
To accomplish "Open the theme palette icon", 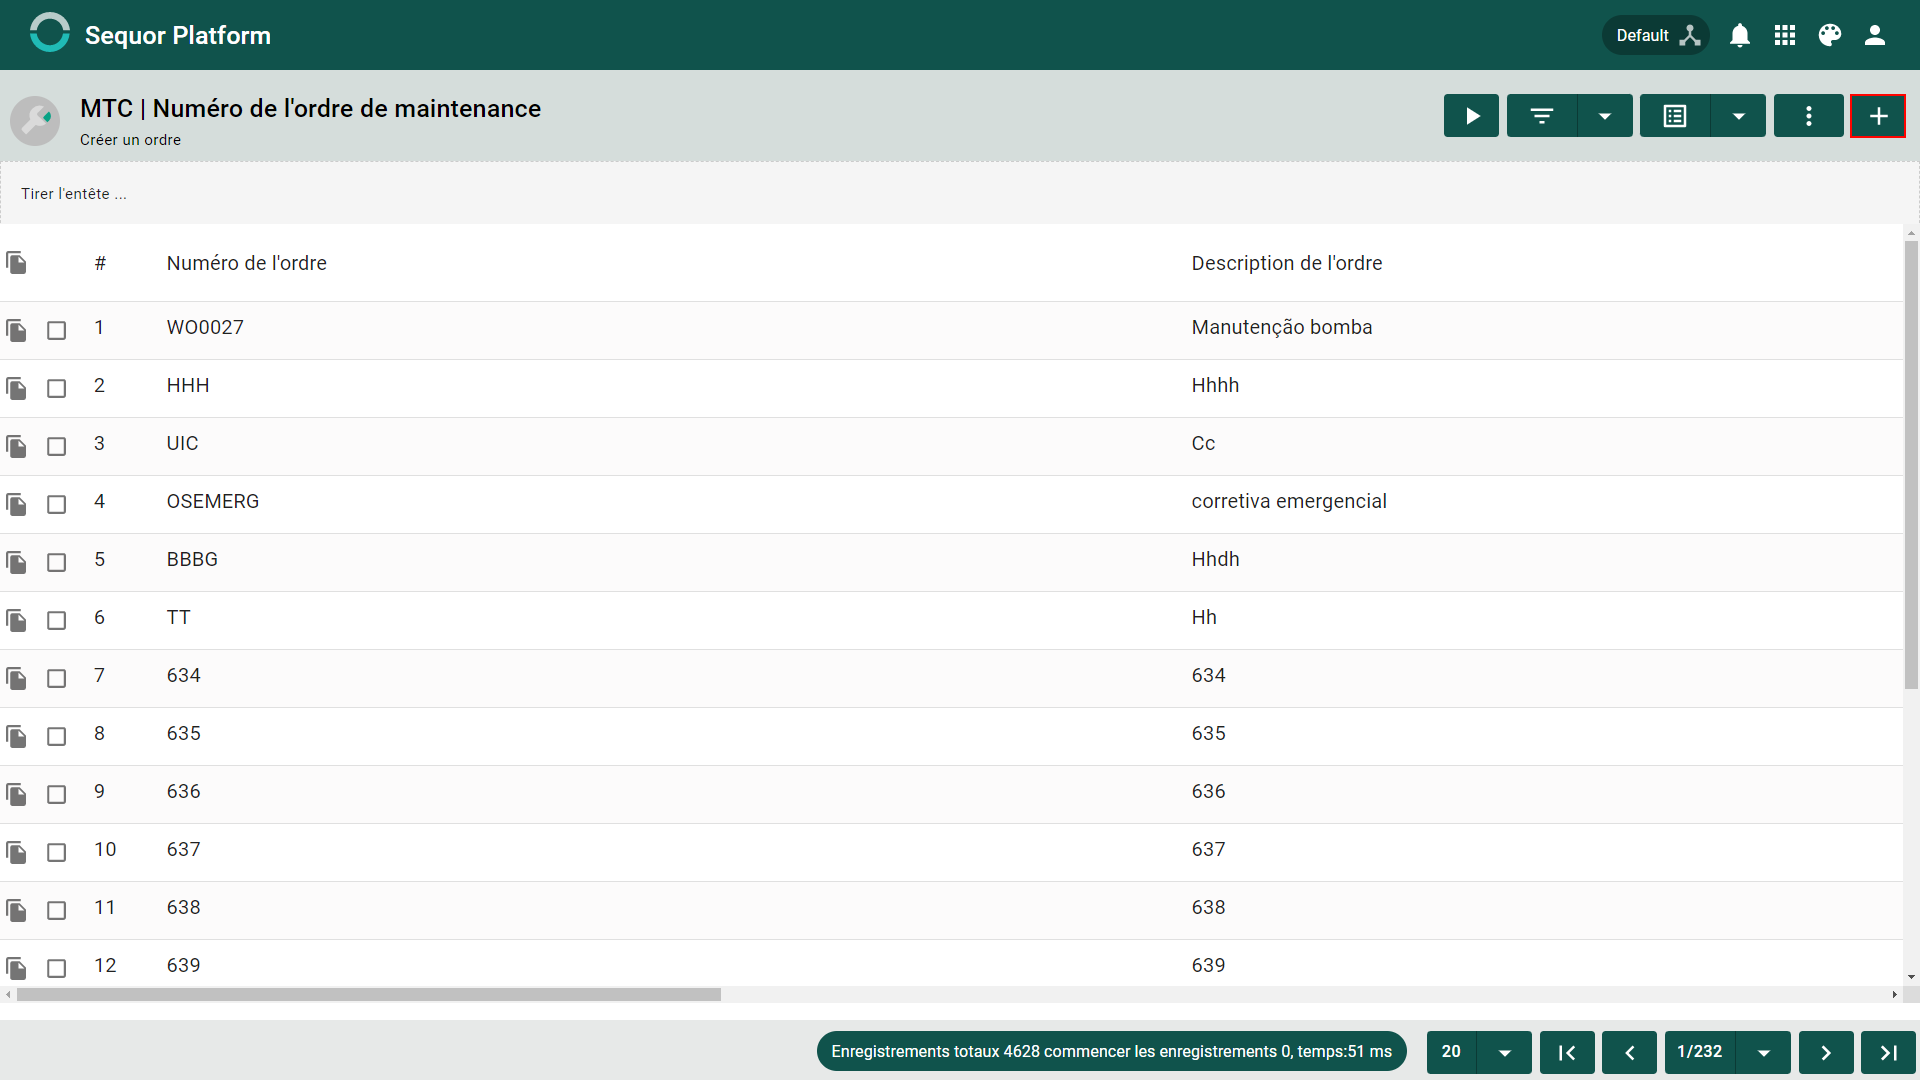I will (1830, 35).
